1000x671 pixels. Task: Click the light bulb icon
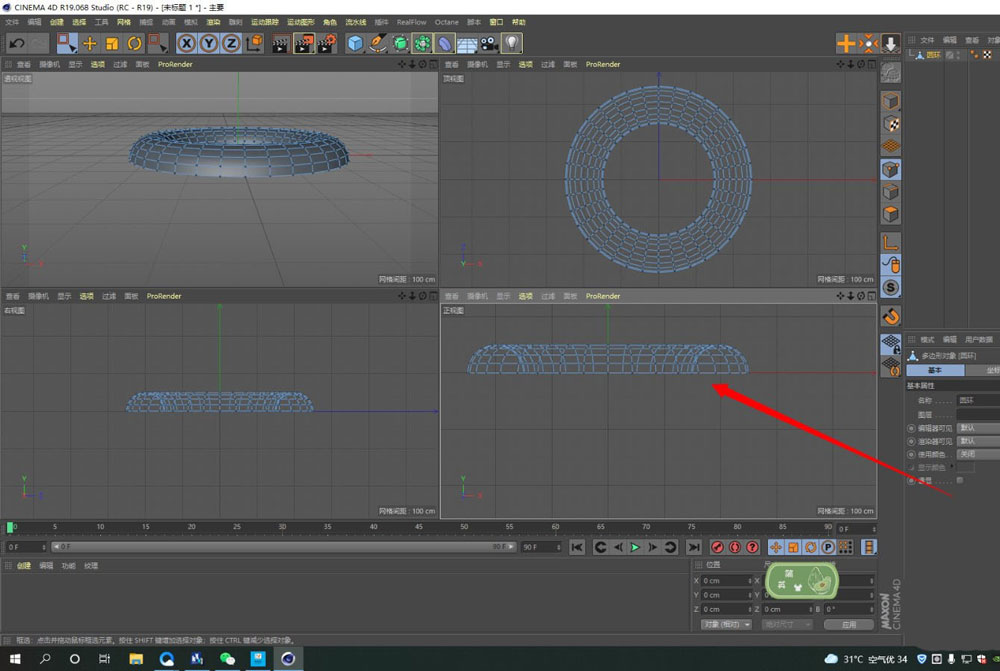(512, 43)
